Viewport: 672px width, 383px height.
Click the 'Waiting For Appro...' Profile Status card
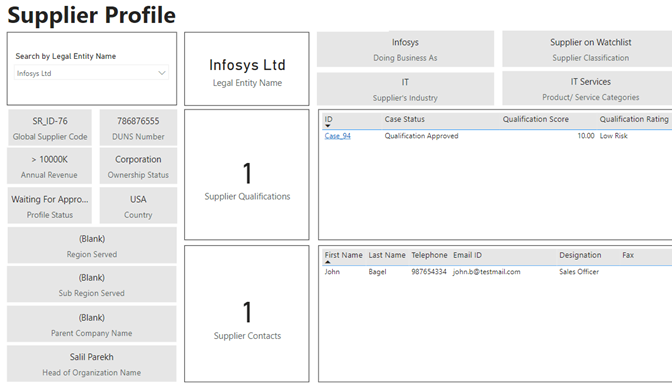[x=50, y=206]
